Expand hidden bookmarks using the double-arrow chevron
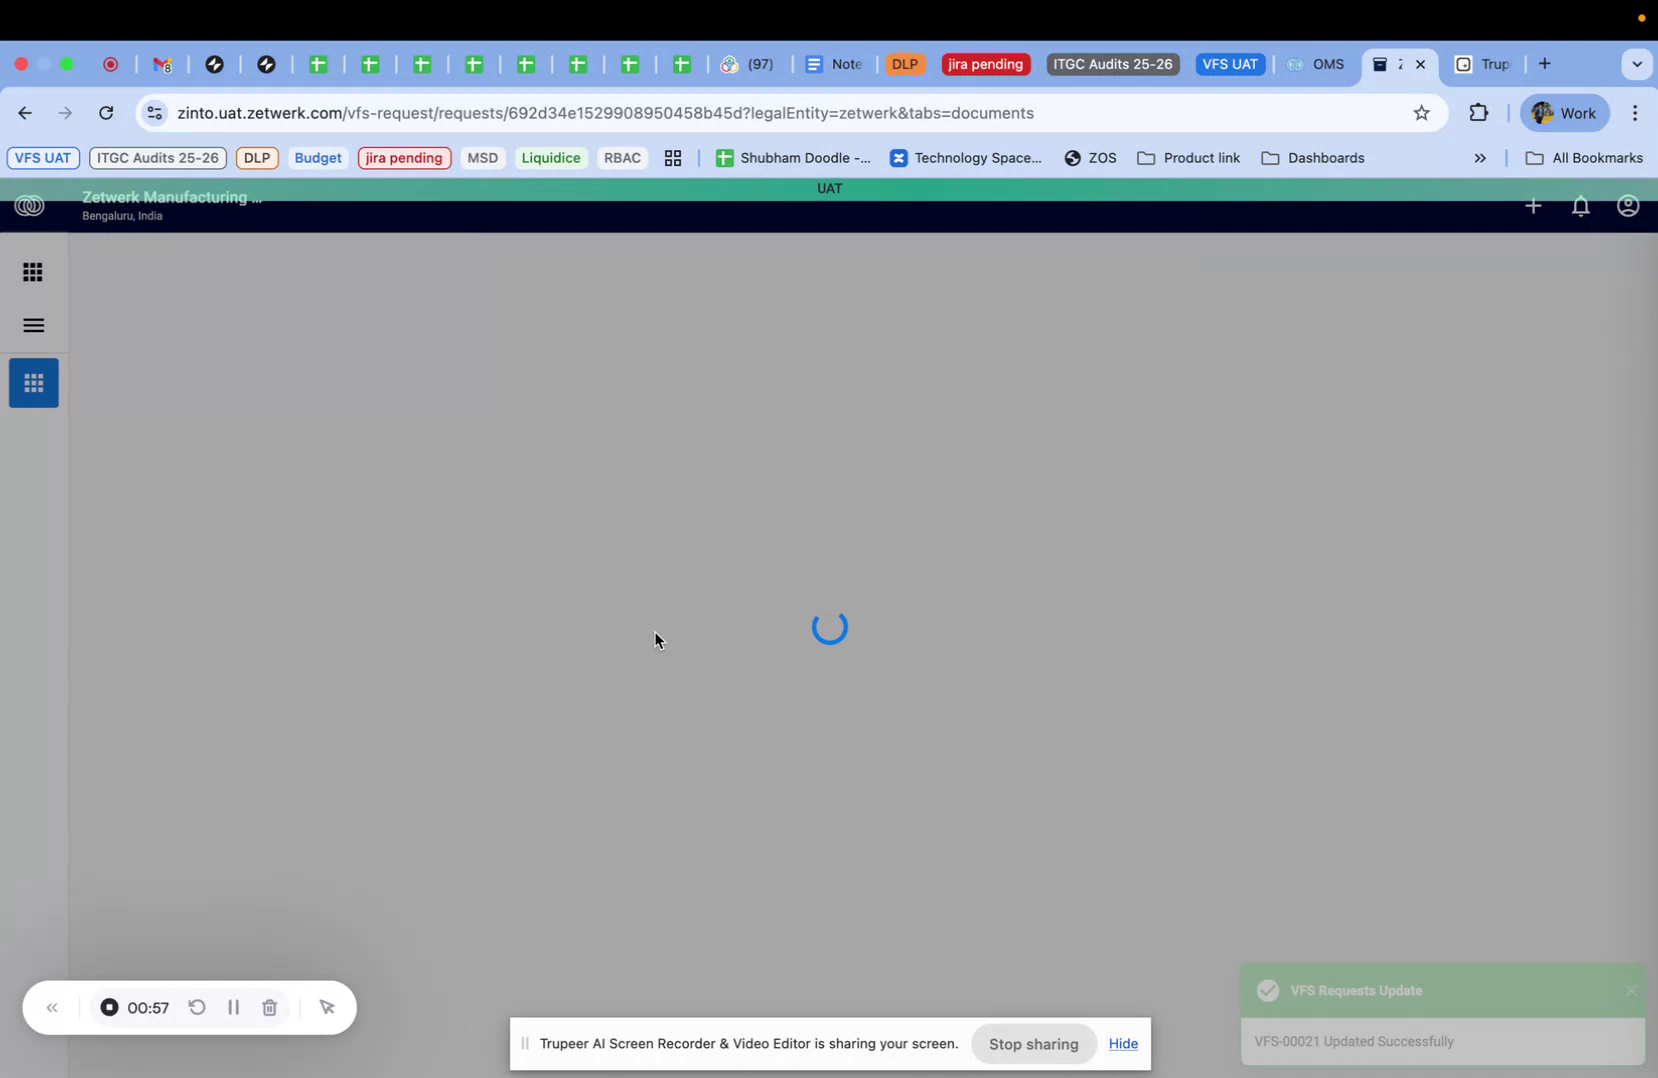This screenshot has height=1078, width=1658. pos(1480,158)
